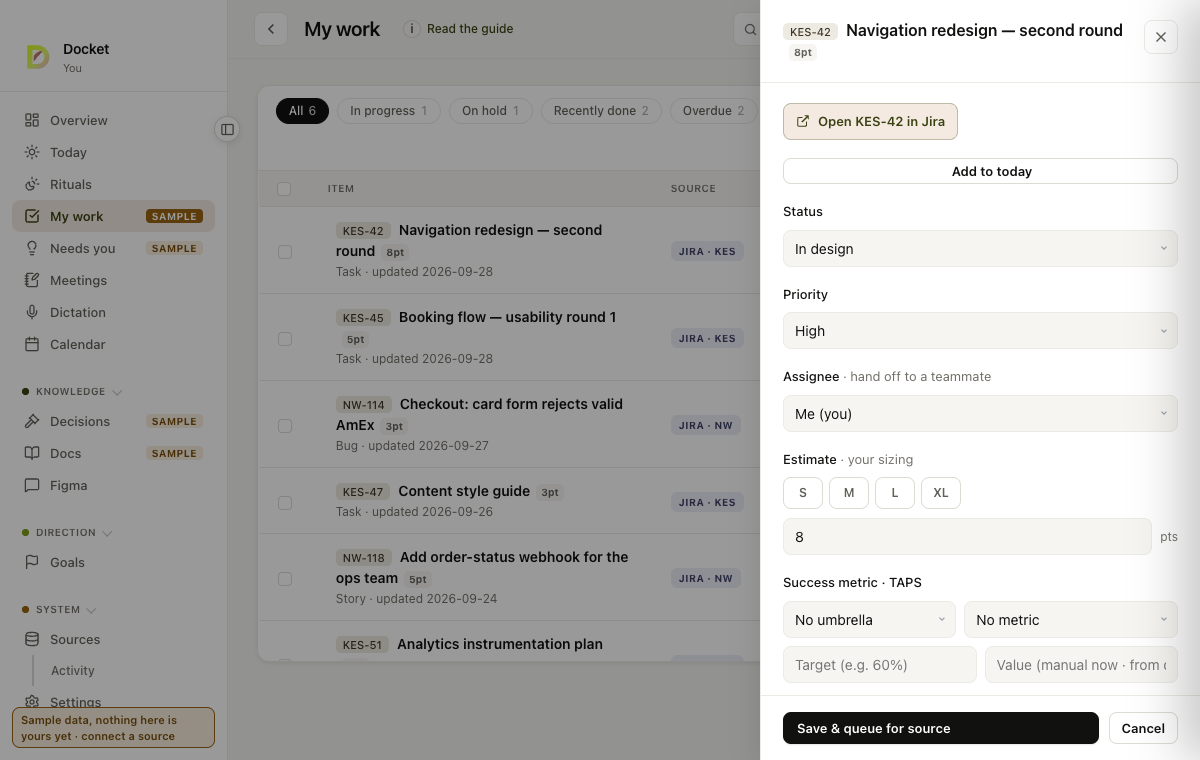The height and width of the screenshot is (760, 1200).
Task: Choose estimate size S
Action: (803, 492)
